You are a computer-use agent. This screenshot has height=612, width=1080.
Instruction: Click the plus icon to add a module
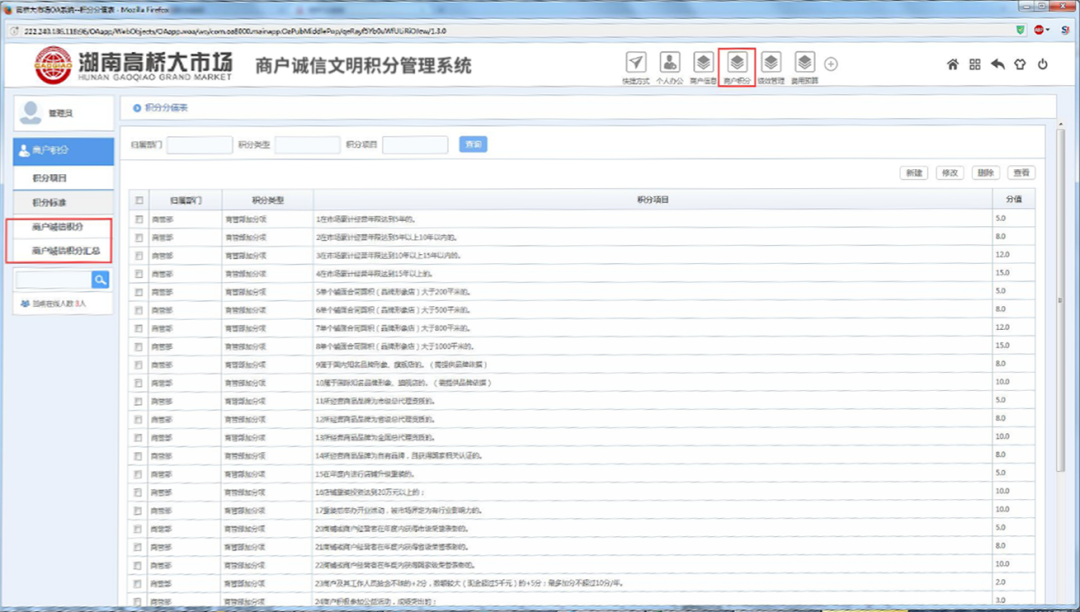pyautogui.click(x=831, y=63)
